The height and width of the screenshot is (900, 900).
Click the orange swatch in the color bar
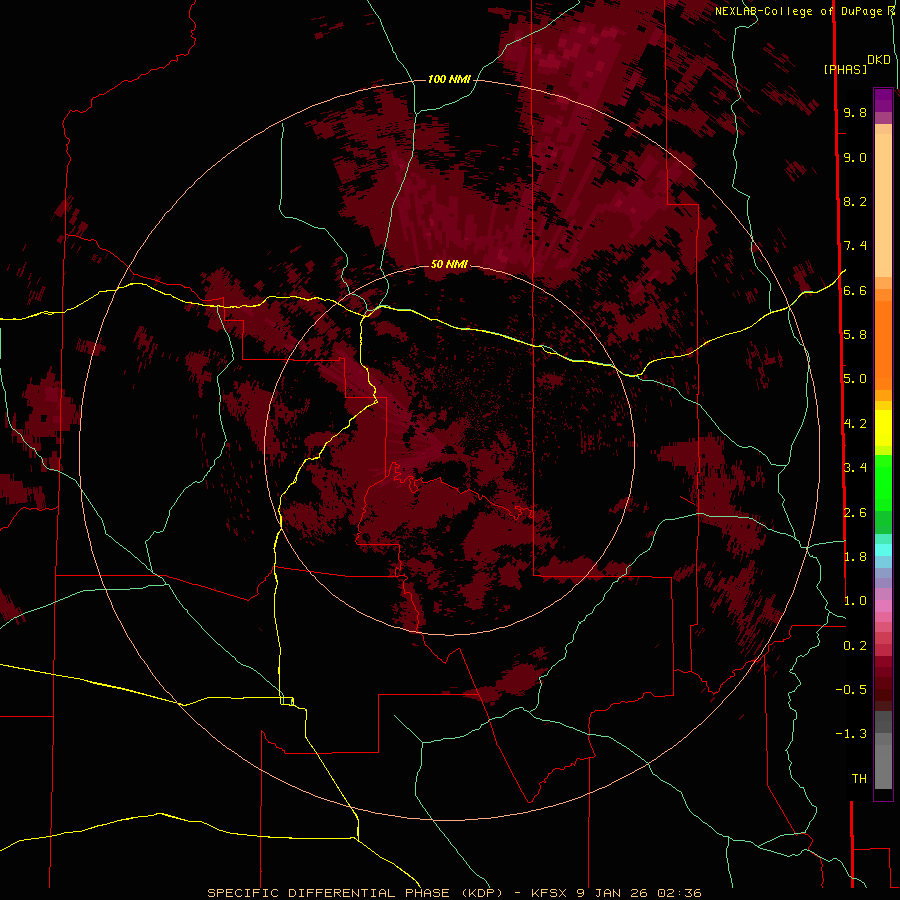tap(883, 344)
